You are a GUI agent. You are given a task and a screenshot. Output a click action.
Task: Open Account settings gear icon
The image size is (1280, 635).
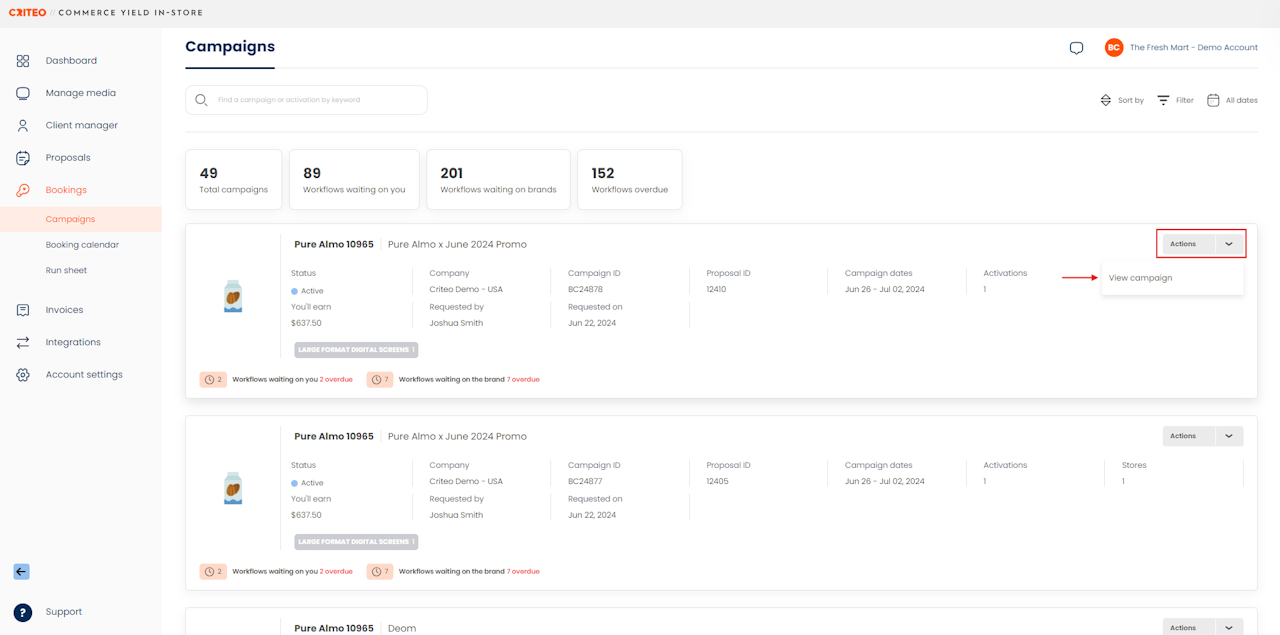[x=22, y=375]
